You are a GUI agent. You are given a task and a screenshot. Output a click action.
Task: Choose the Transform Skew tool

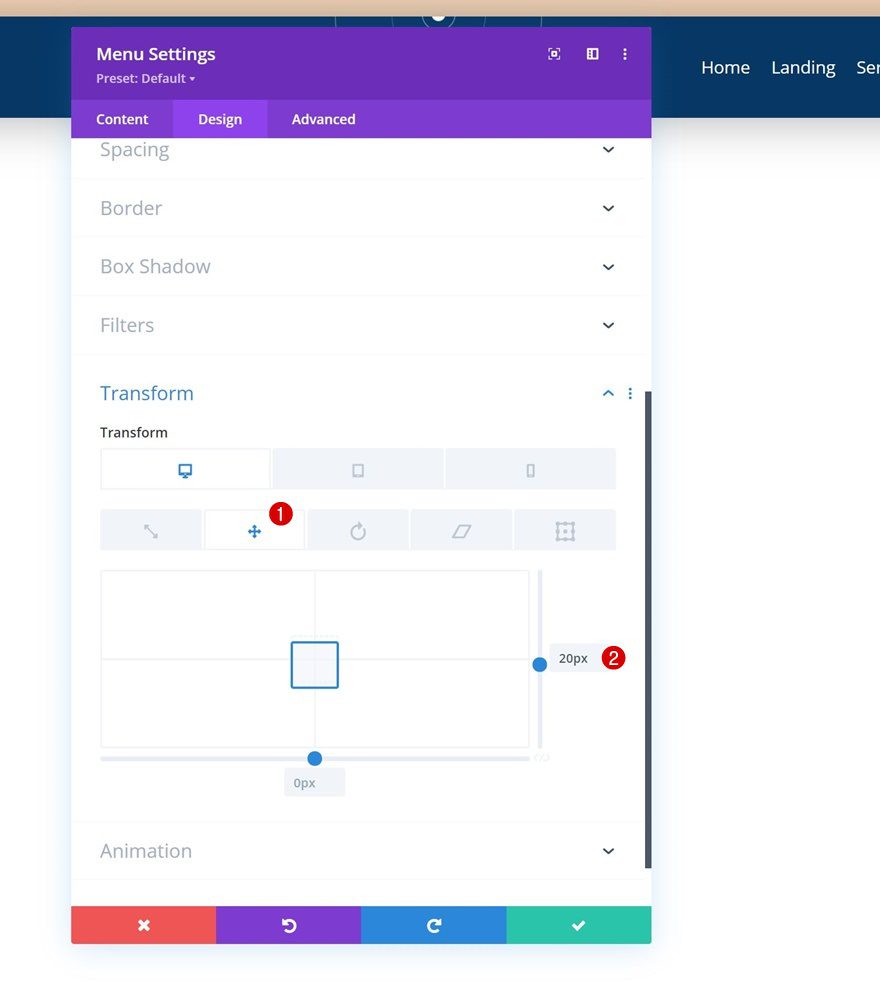(x=461, y=530)
